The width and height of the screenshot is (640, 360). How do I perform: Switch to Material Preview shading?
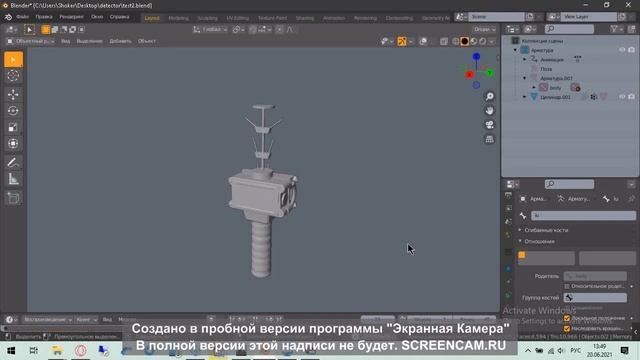tap(474, 41)
